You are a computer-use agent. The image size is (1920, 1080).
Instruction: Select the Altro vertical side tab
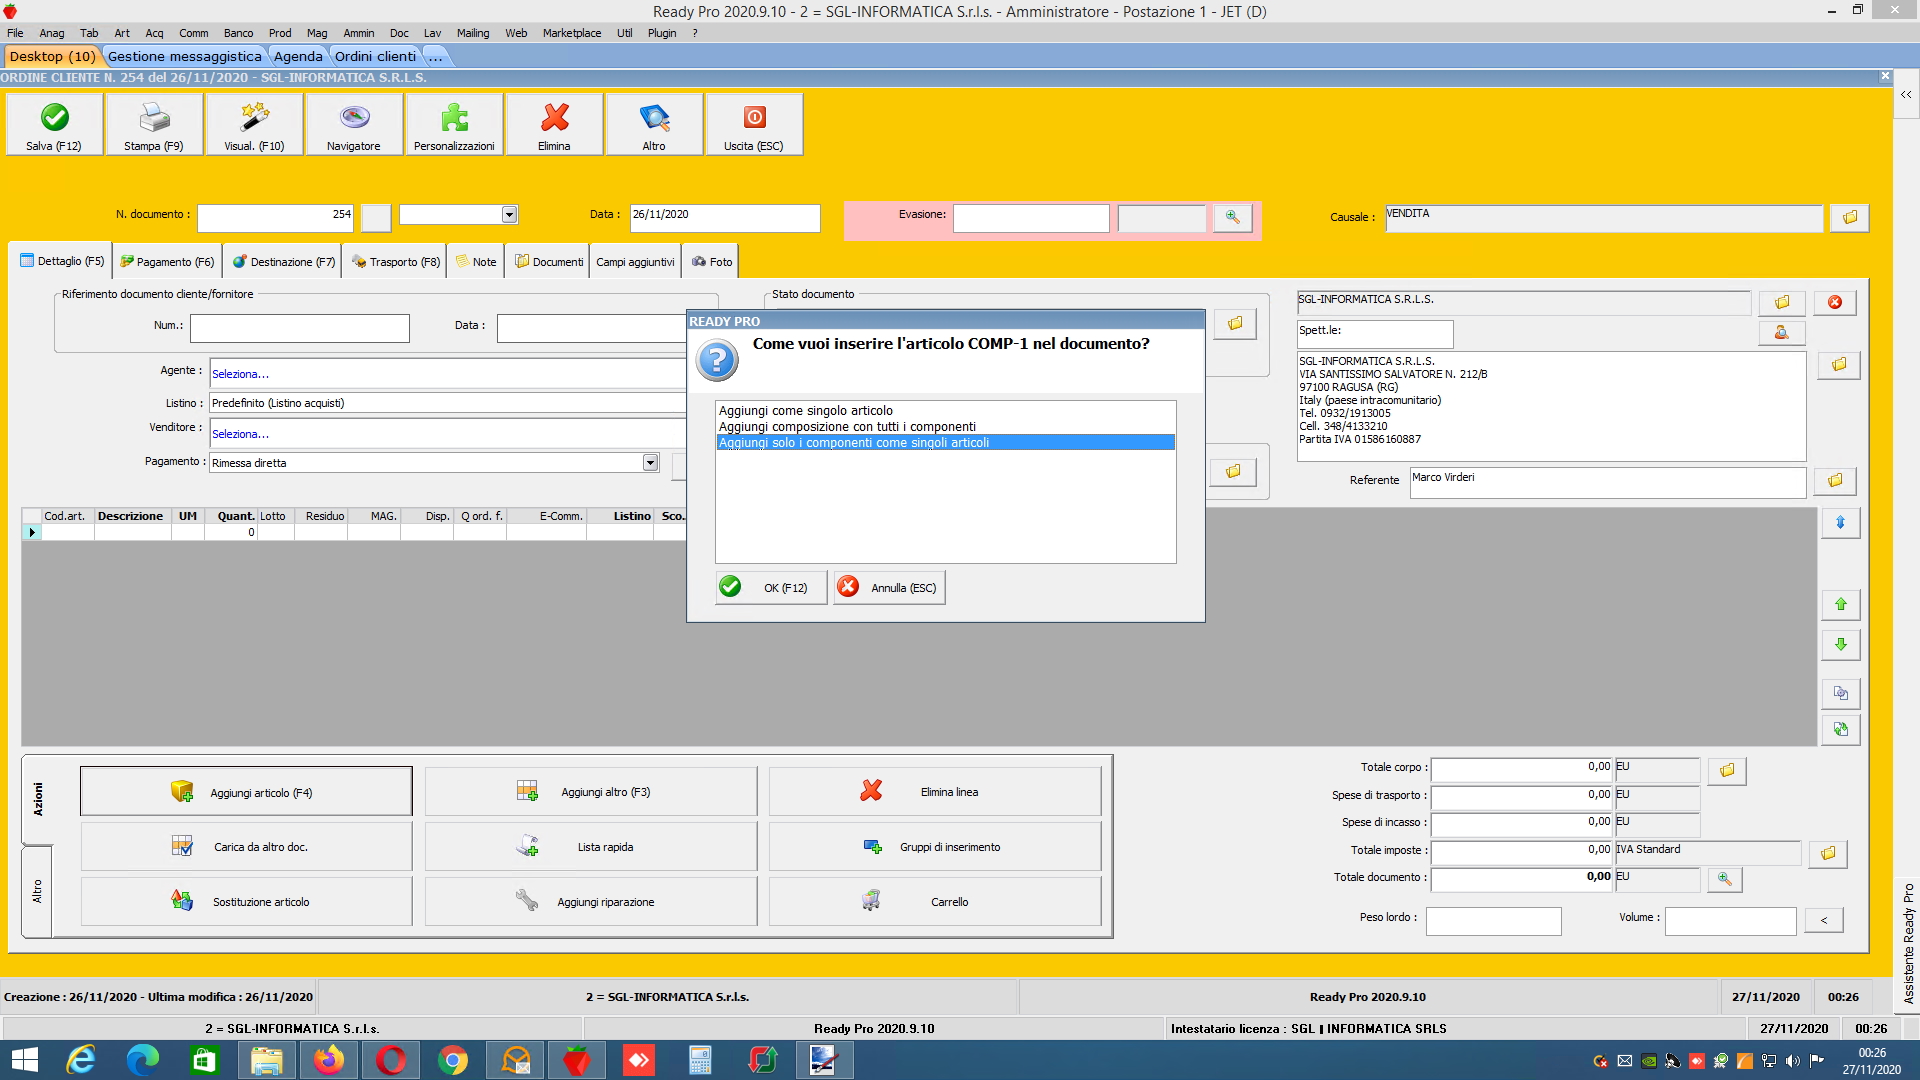coord(37,891)
